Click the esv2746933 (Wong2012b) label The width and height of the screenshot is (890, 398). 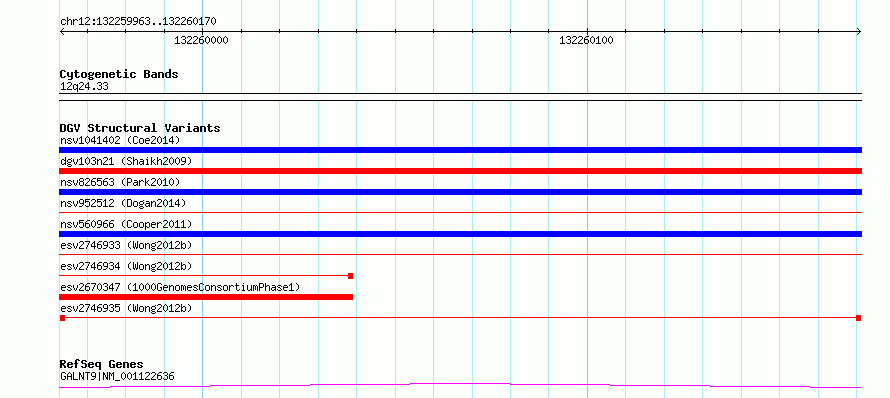tap(126, 245)
